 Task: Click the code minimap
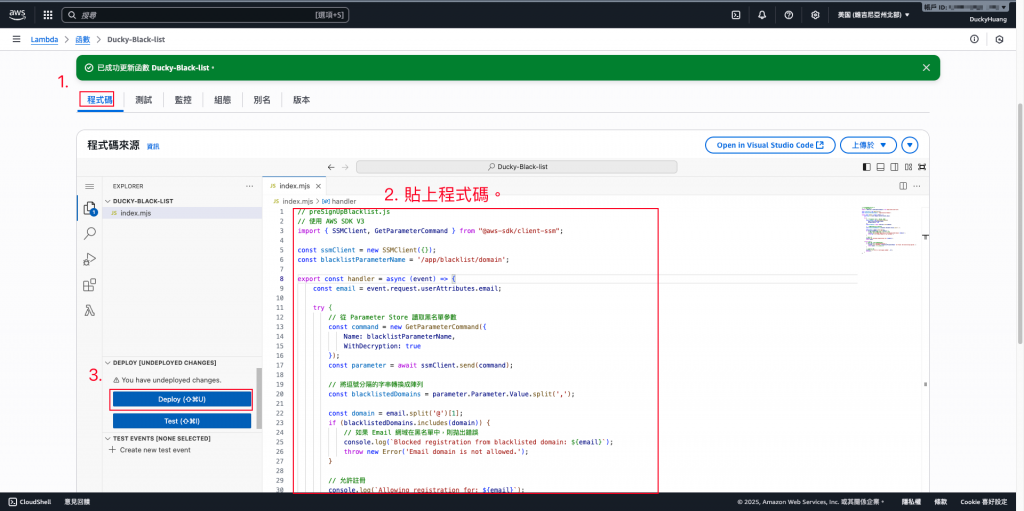(x=889, y=233)
